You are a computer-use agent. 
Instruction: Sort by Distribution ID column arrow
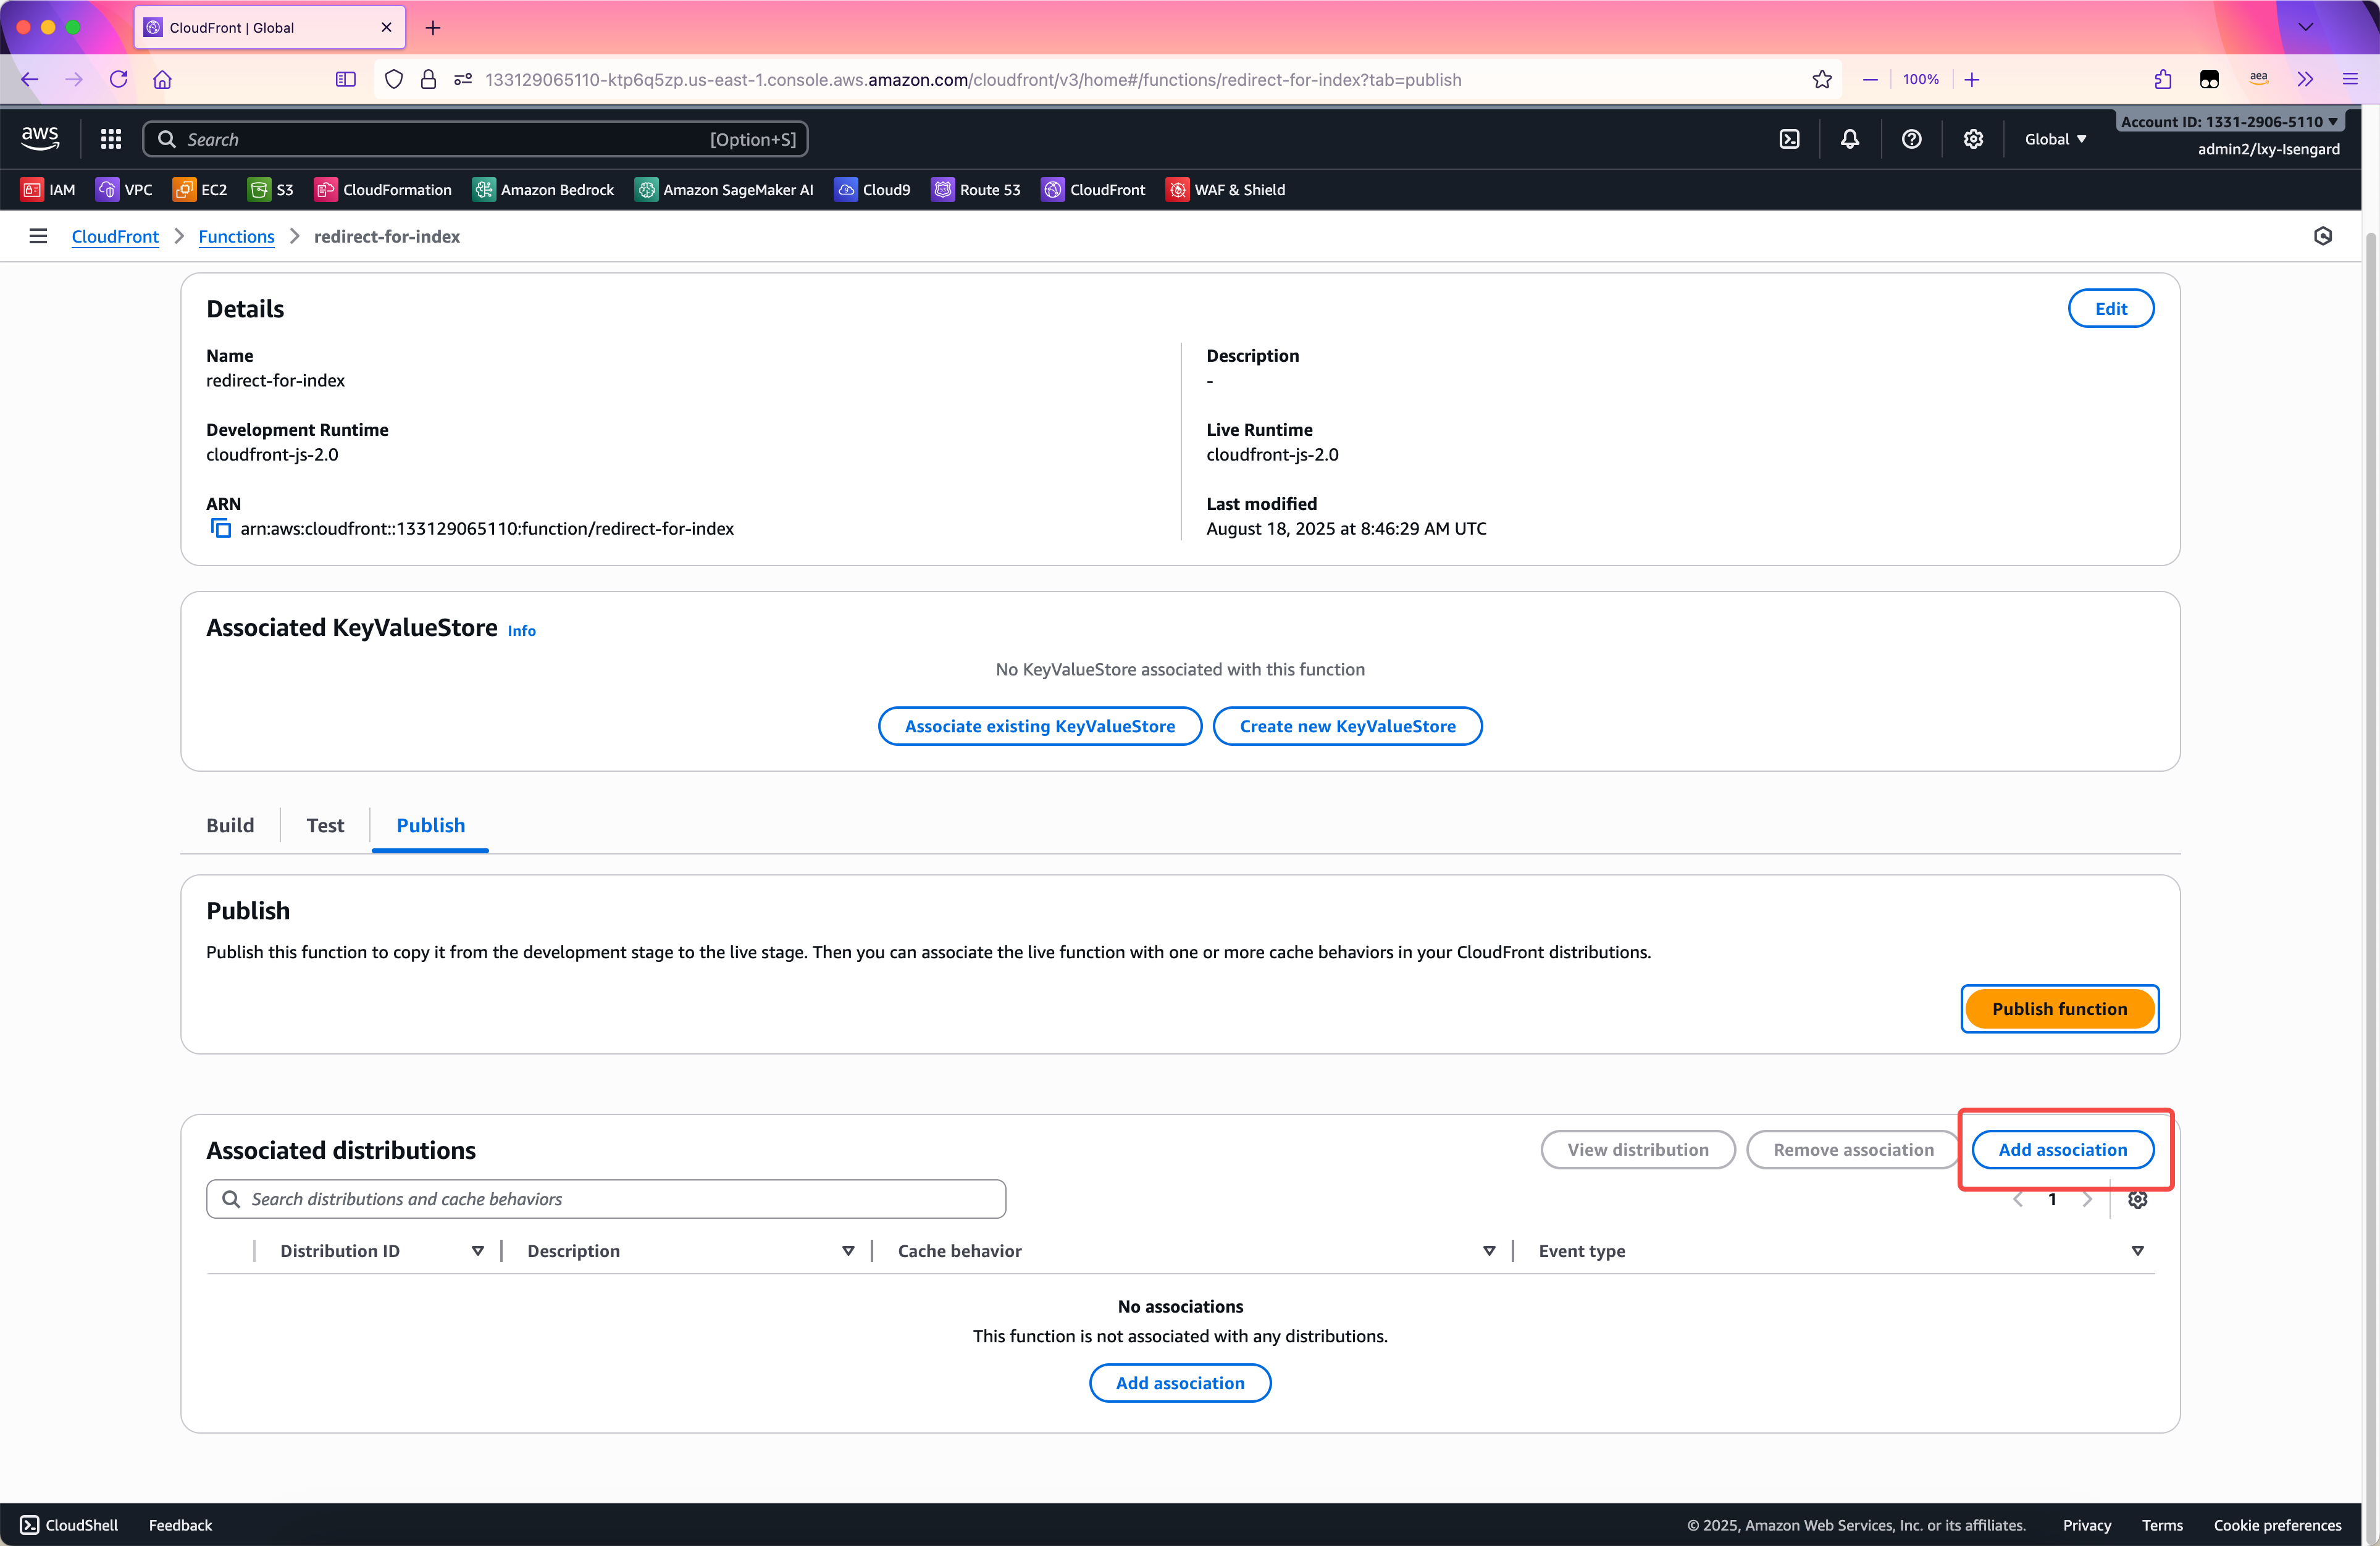click(x=478, y=1251)
